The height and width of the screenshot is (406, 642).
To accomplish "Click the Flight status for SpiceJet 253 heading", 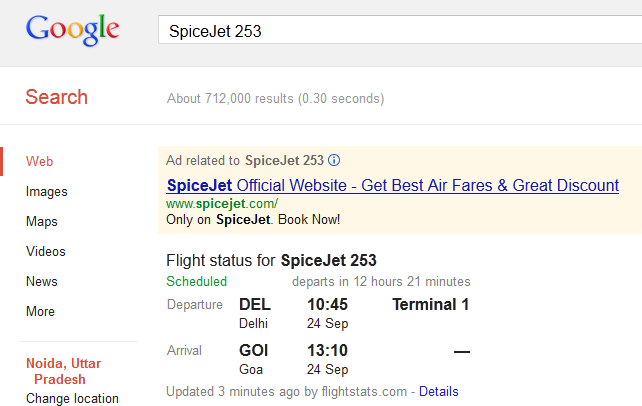I will pos(270,261).
